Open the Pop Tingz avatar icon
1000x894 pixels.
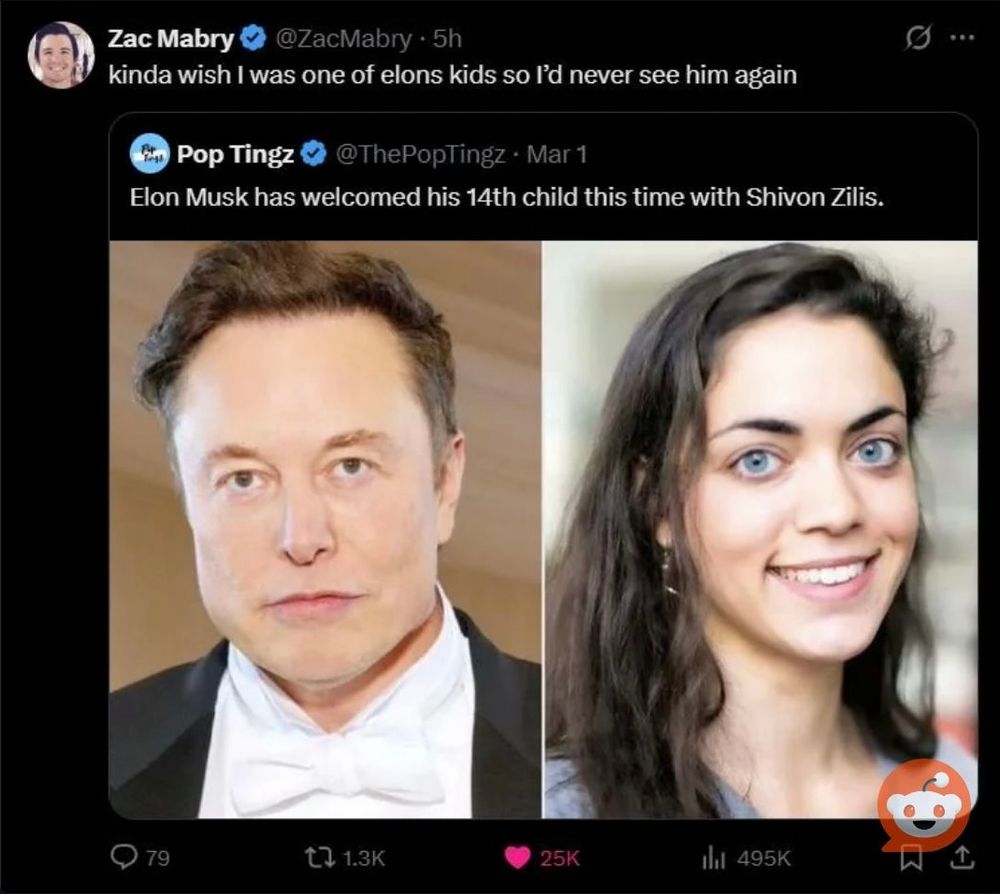click(x=149, y=154)
